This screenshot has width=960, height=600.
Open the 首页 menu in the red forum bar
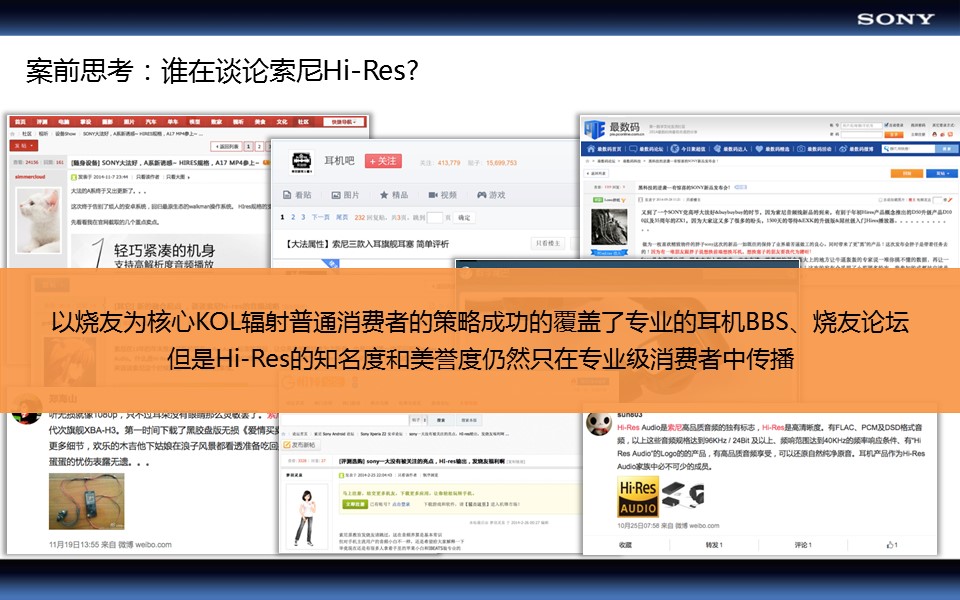tap(20, 122)
